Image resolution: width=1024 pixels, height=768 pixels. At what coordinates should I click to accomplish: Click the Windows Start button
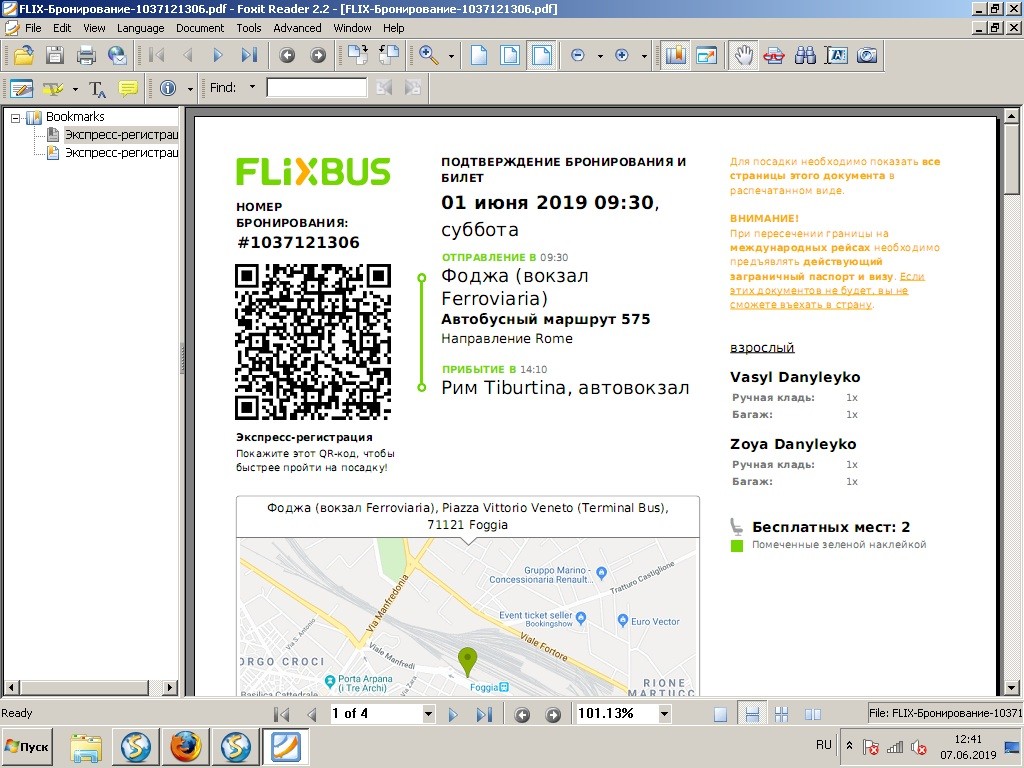pos(28,746)
